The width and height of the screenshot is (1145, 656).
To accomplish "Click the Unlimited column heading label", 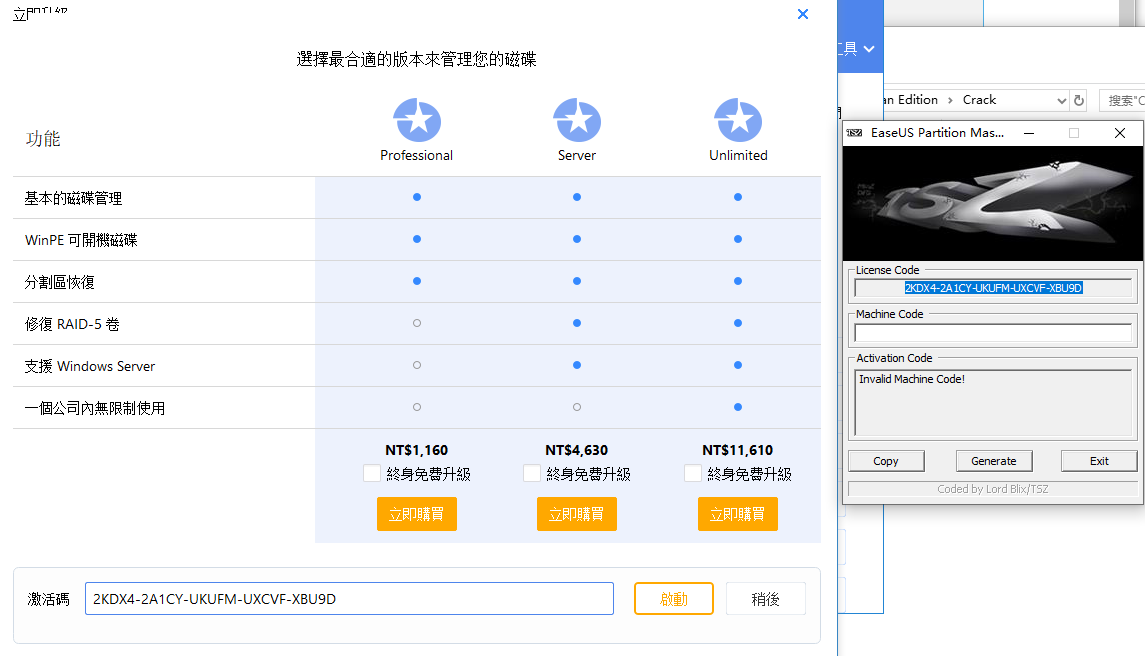I will coord(738,156).
